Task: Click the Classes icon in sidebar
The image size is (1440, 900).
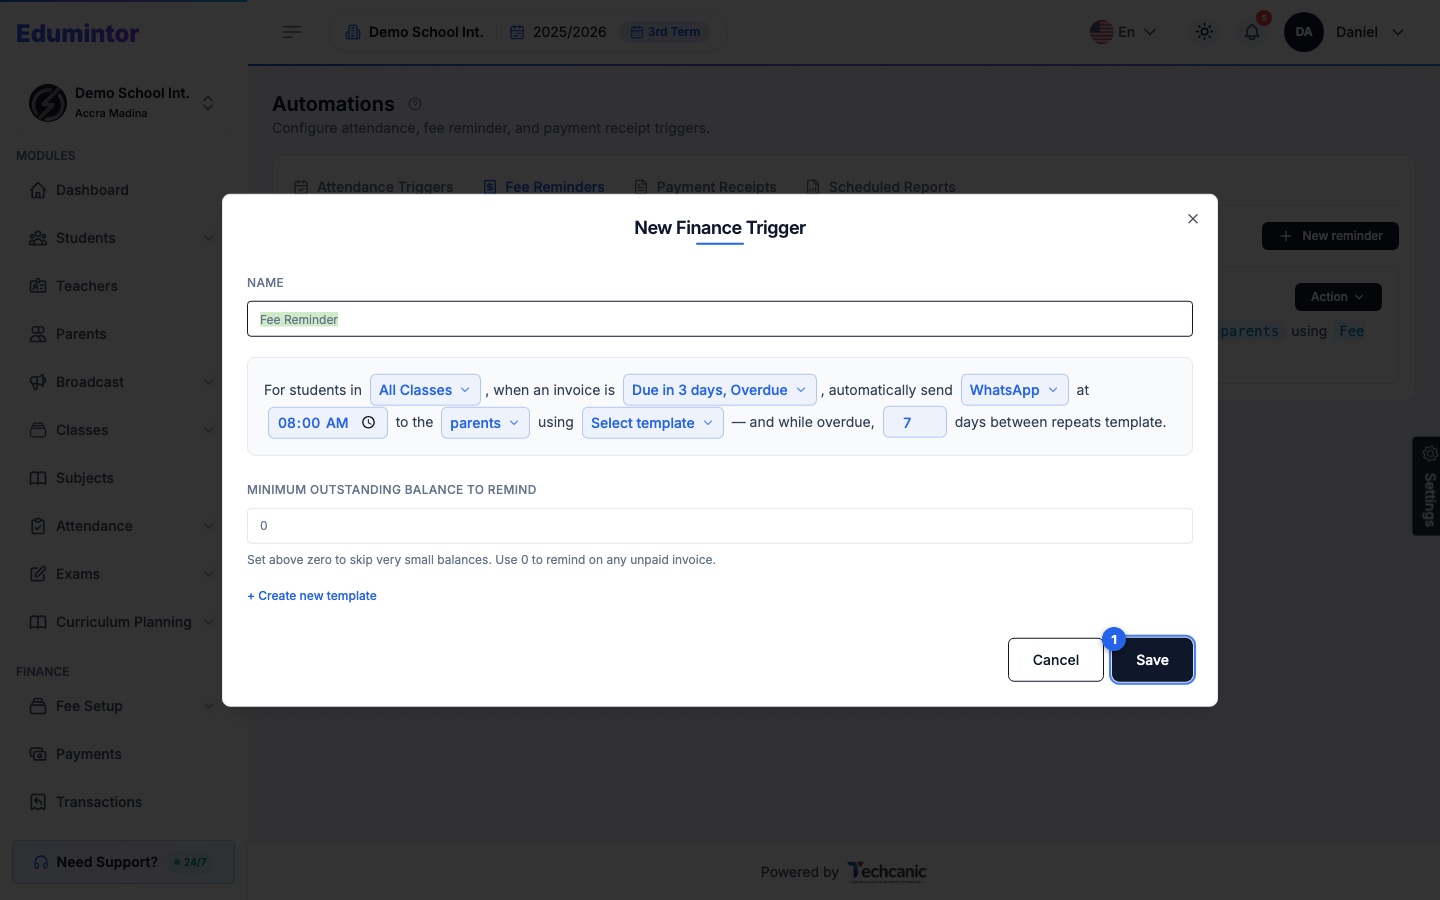Action: [x=38, y=430]
